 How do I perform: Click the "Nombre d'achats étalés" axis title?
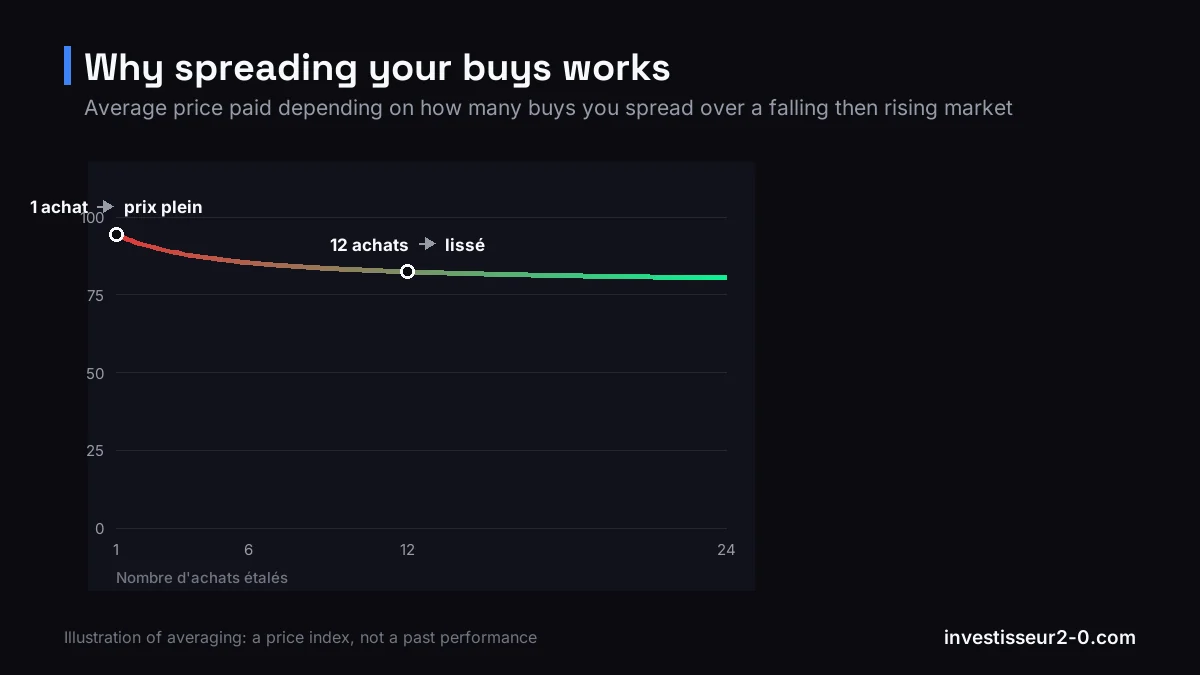pos(202,578)
